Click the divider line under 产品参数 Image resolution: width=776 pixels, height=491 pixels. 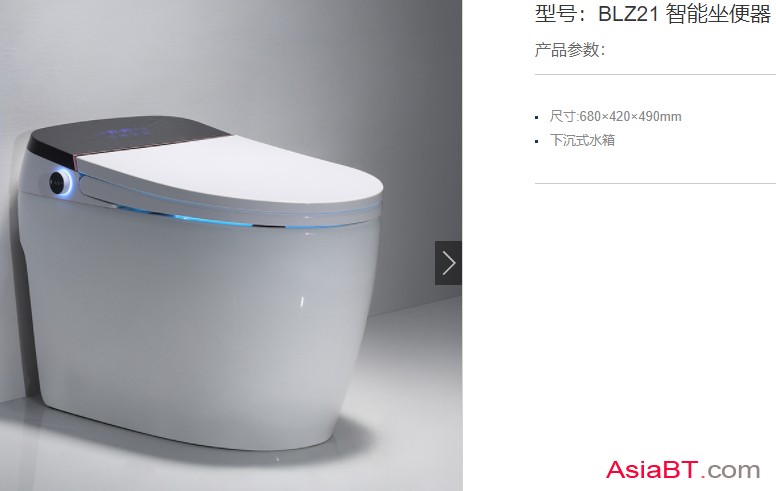[655, 75]
